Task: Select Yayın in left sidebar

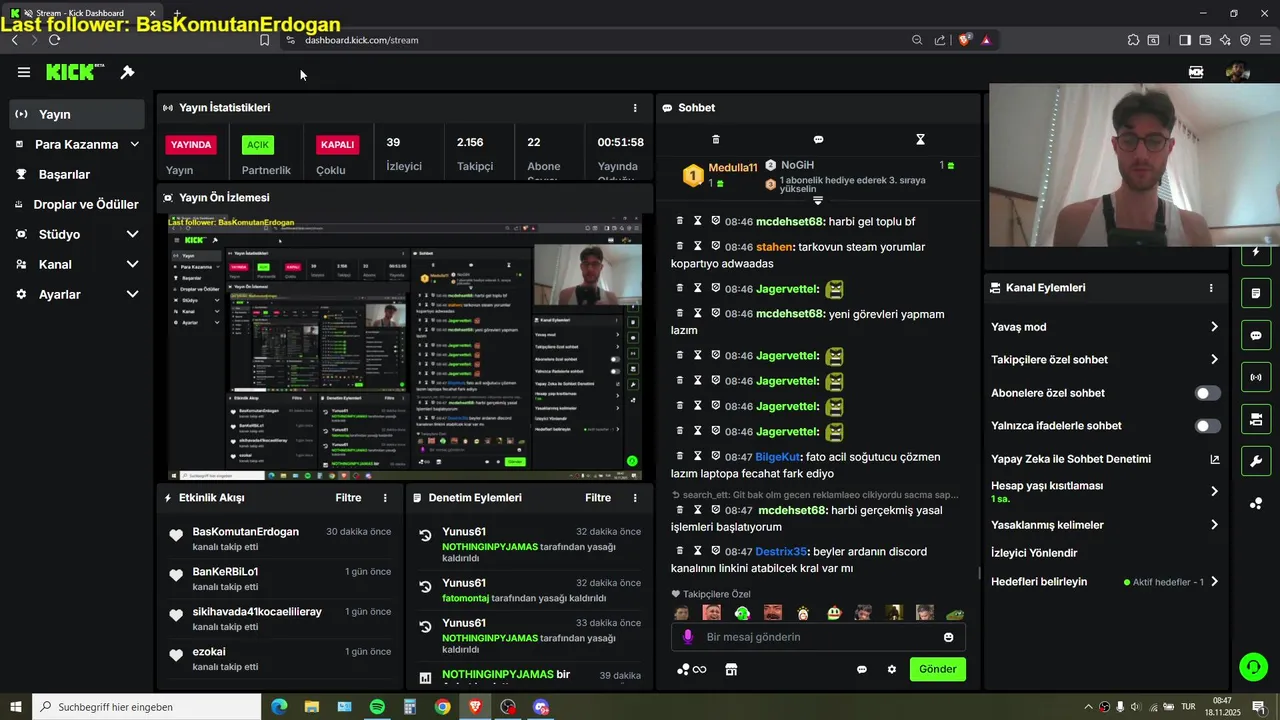Action: click(x=77, y=114)
